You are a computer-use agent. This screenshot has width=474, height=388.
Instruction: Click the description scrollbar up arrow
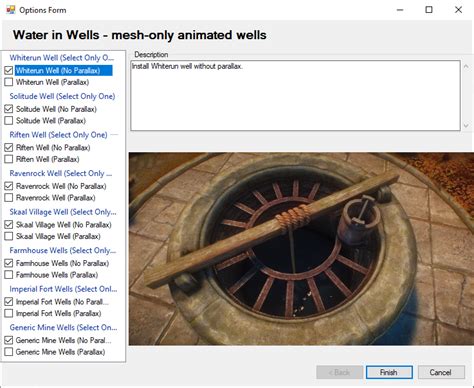click(x=466, y=67)
